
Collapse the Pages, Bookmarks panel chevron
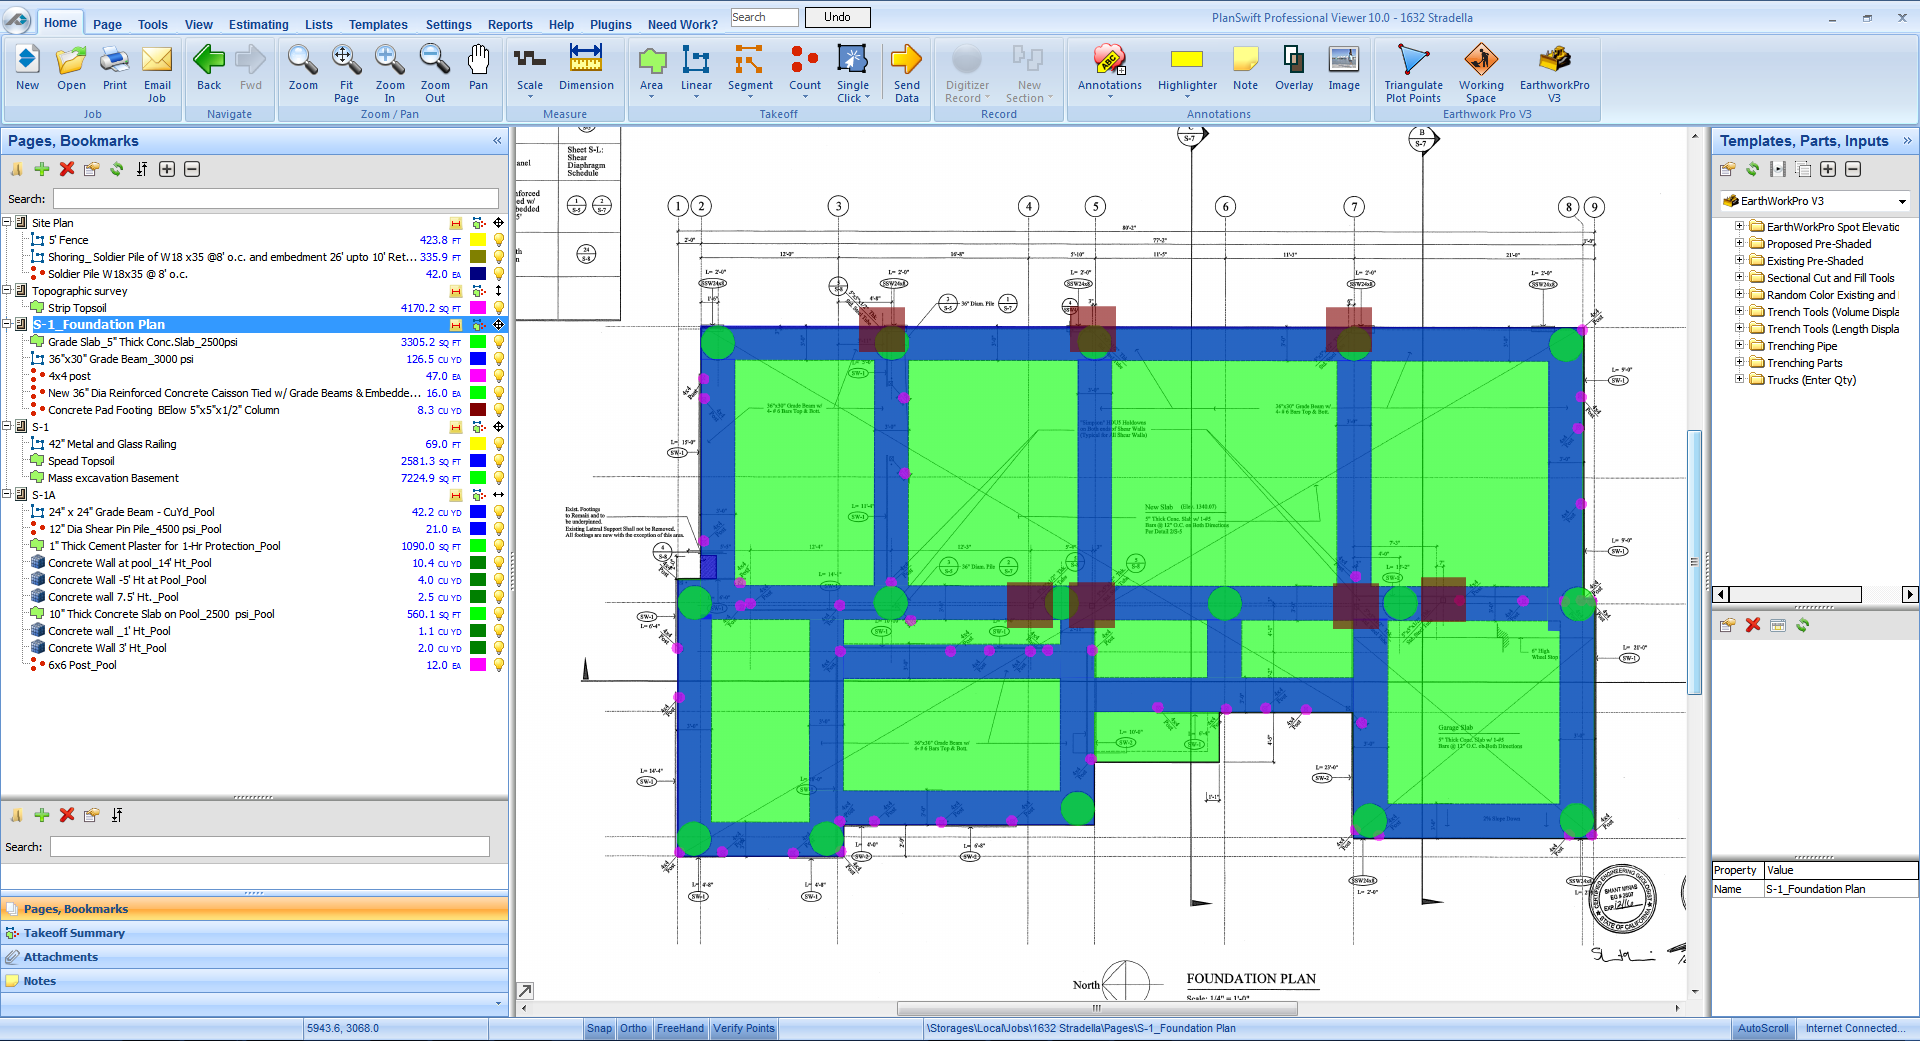[497, 141]
